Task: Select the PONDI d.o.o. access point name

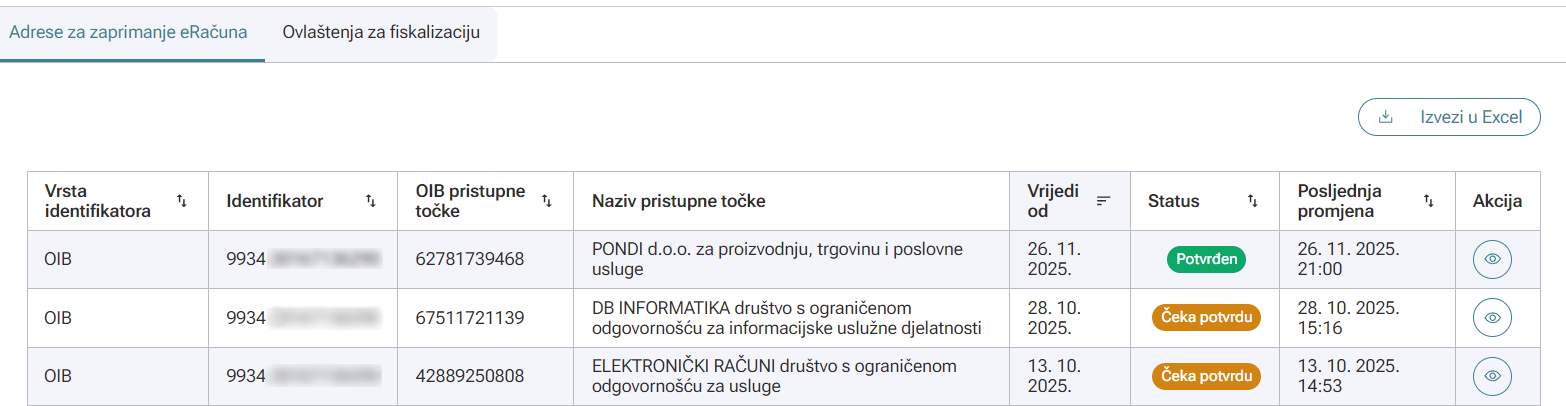Action: pos(776,259)
